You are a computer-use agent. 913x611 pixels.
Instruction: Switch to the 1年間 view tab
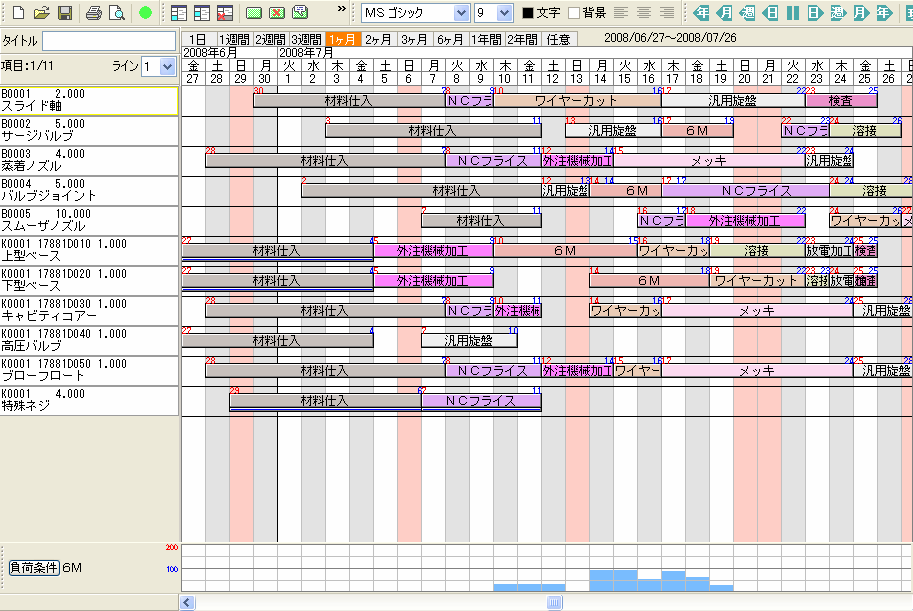point(487,39)
